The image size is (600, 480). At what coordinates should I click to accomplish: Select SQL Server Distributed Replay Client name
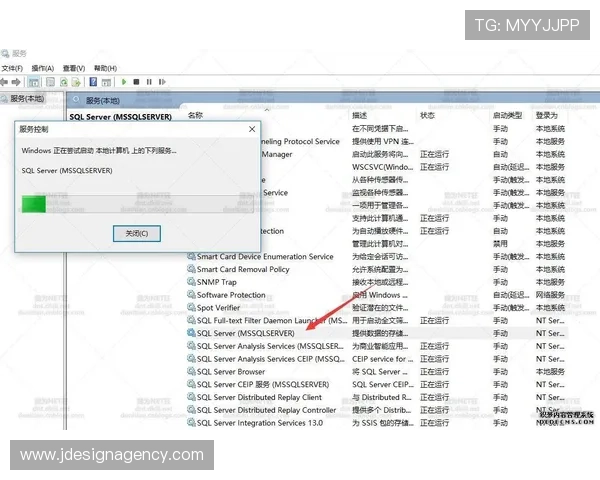click(x=259, y=397)
